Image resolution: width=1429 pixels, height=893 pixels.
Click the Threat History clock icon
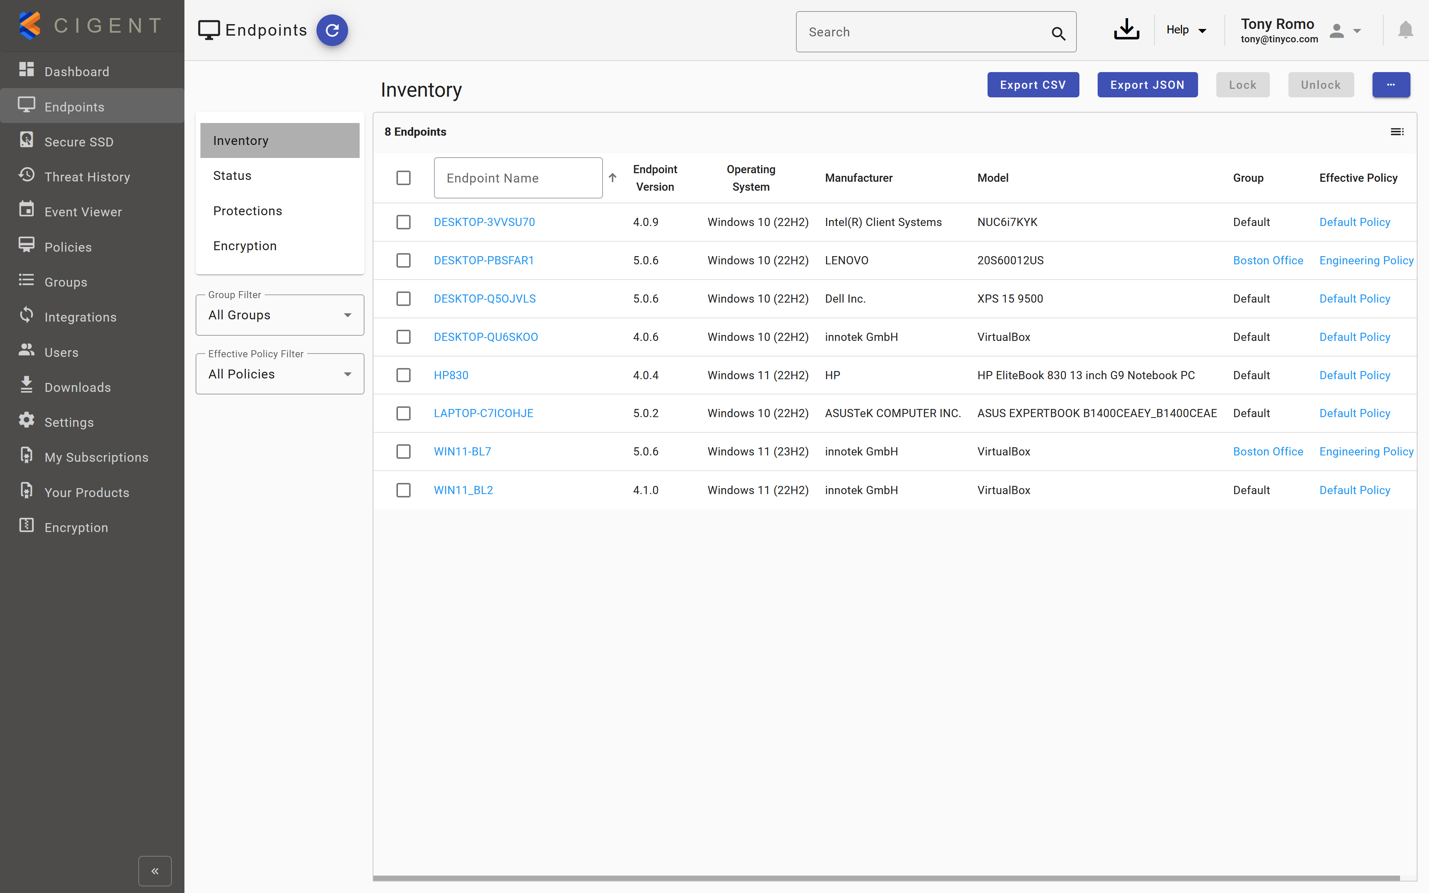pyautogui.click(x=26, y=175)
